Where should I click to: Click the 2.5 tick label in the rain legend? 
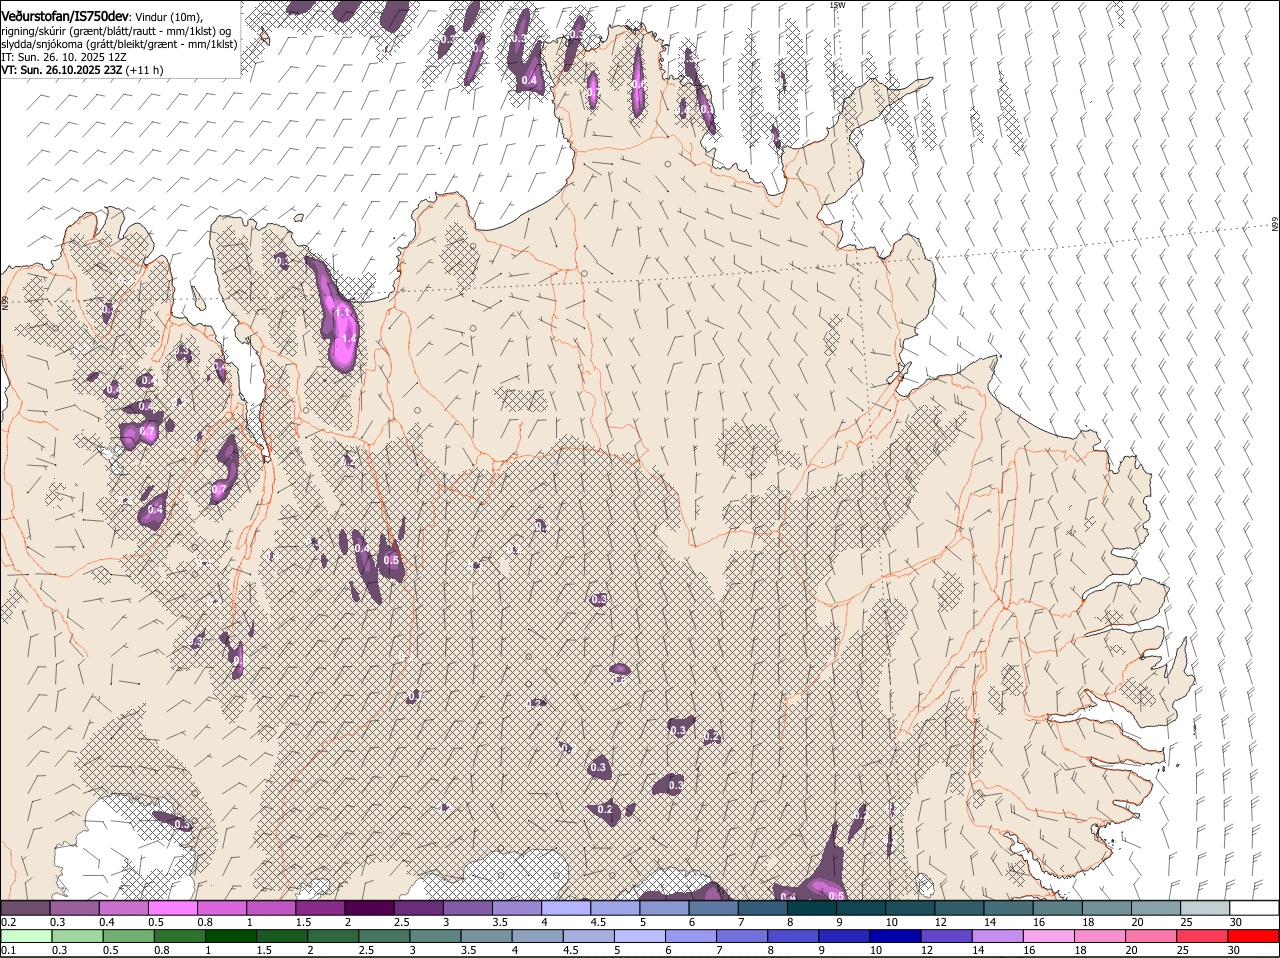pyautogui.click(x=367, y=950)
